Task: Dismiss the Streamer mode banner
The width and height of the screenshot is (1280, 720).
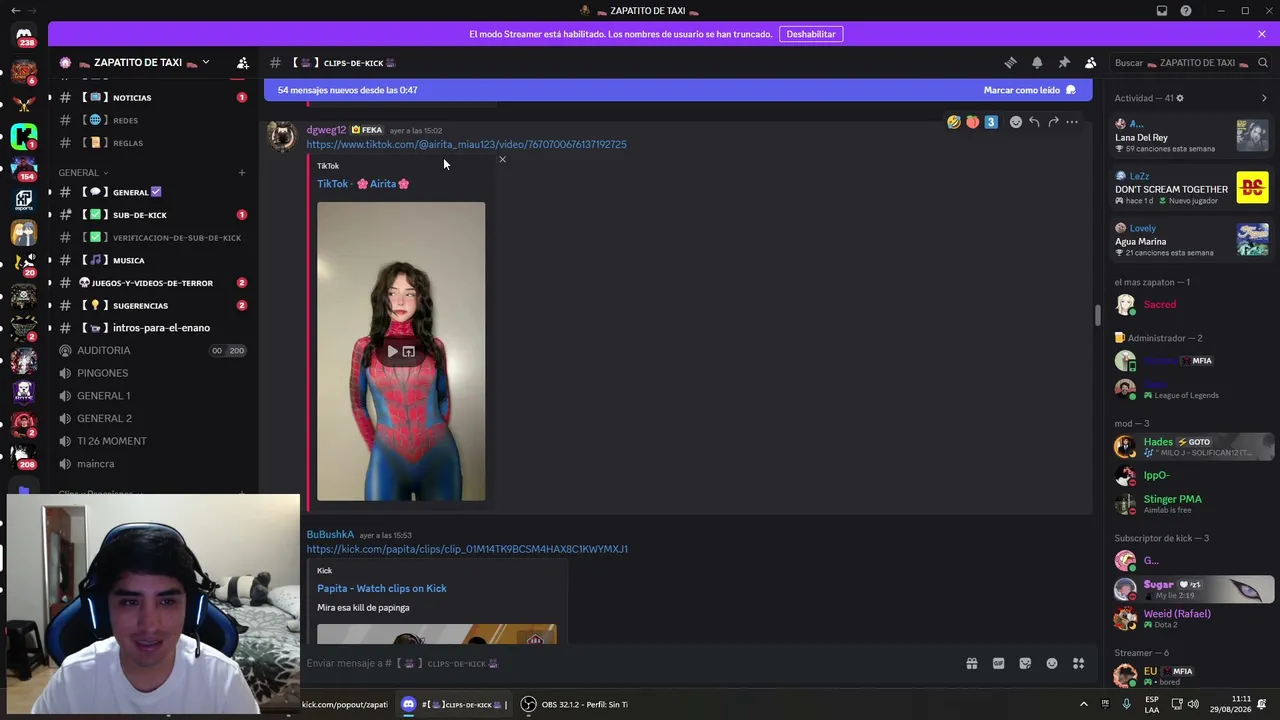Action: pyautogui.click(x=1262, y=34)
